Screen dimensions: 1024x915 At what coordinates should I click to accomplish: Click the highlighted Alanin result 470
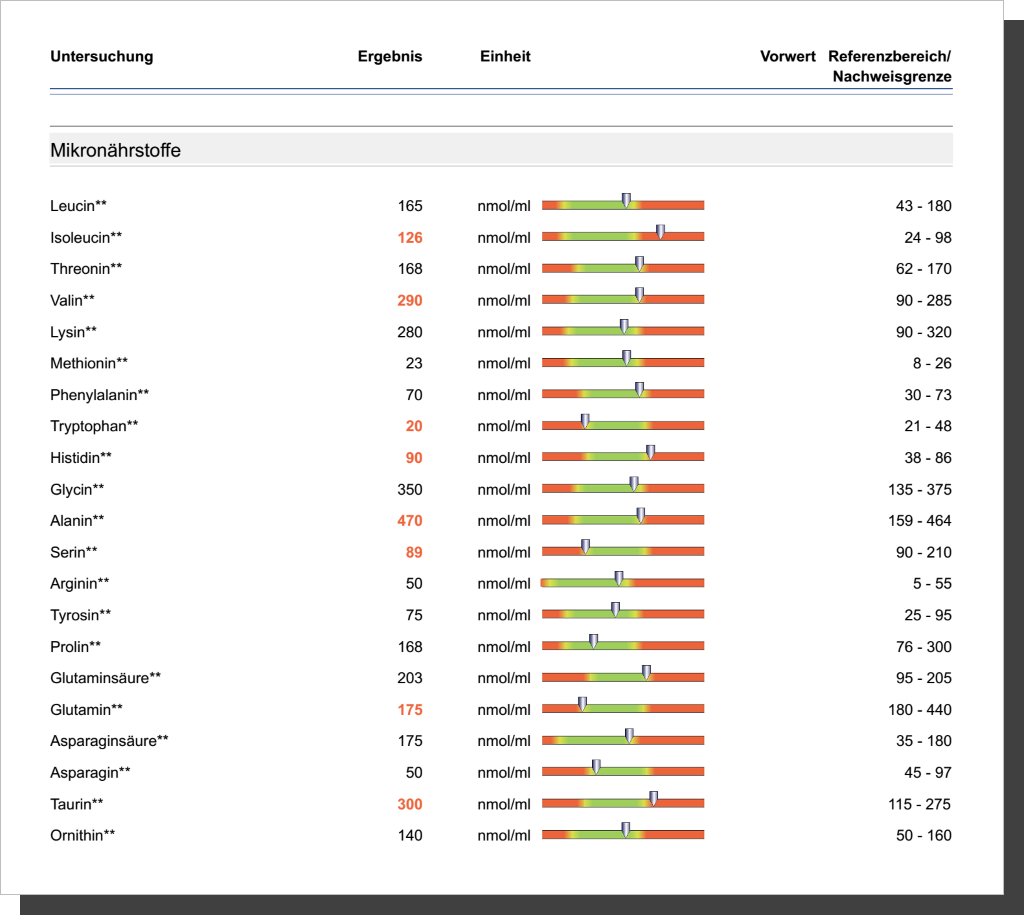[x=409, y=521]
